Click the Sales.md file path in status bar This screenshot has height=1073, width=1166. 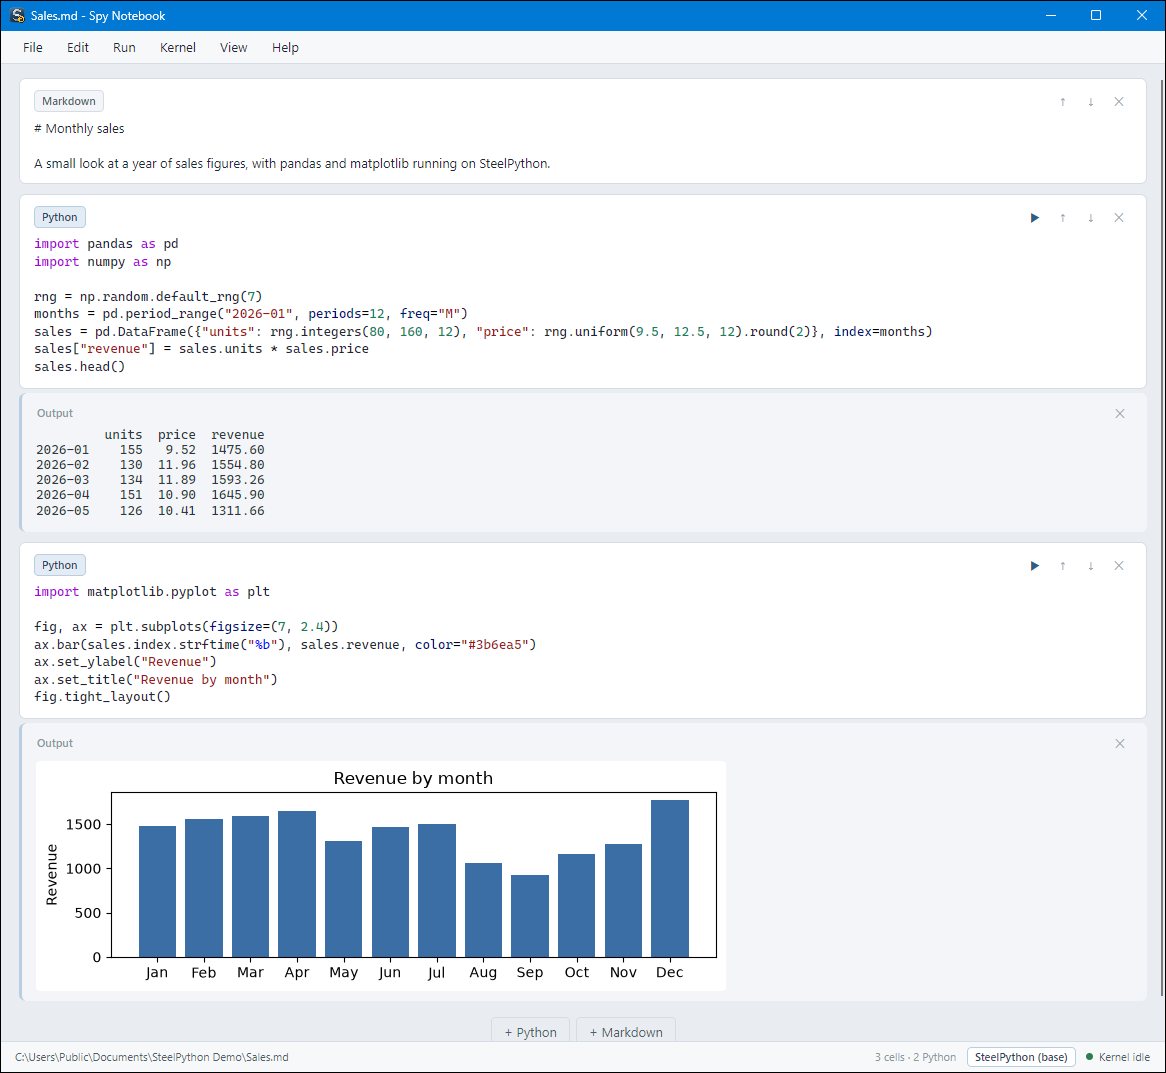tap(152, 1057)
